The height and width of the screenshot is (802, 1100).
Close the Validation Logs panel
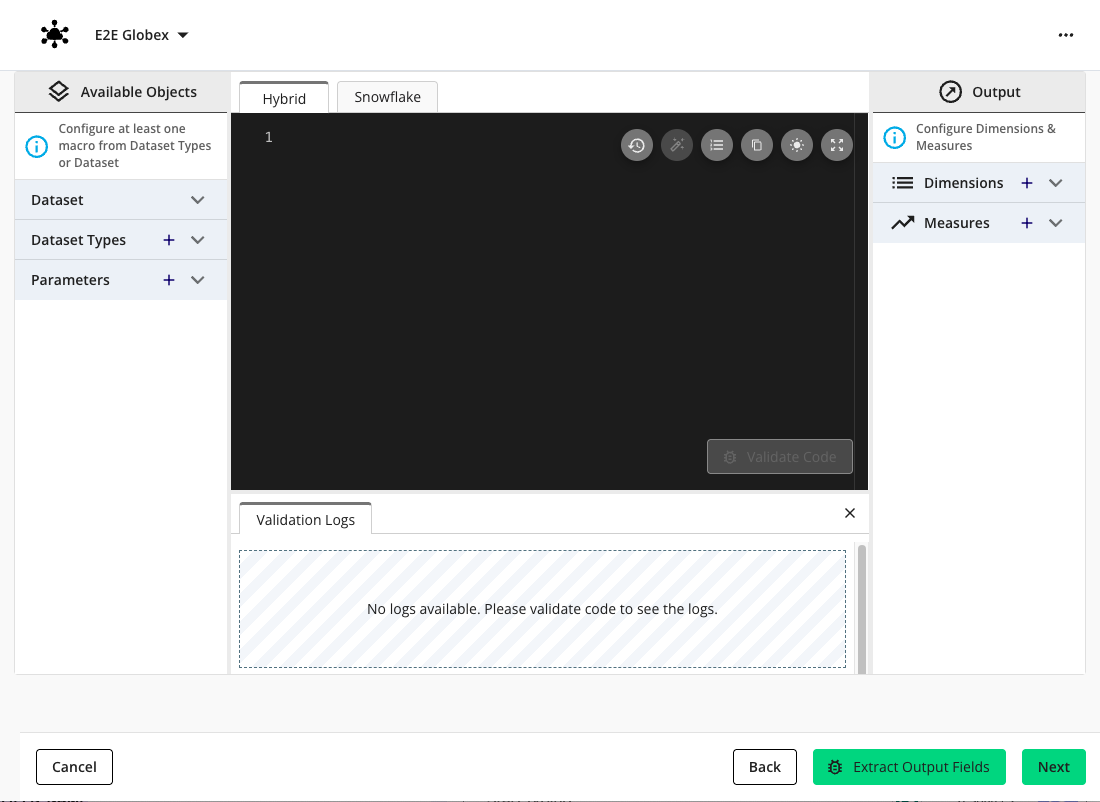tap(850, 513)
